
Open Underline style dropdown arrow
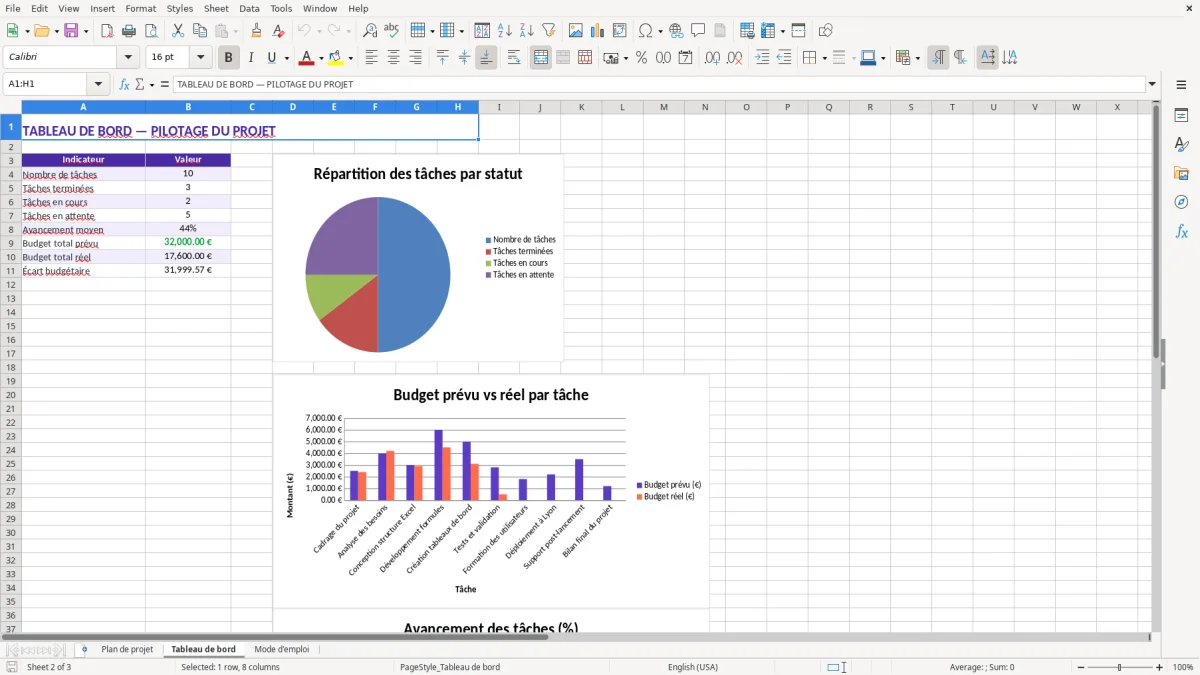(285, 58)
